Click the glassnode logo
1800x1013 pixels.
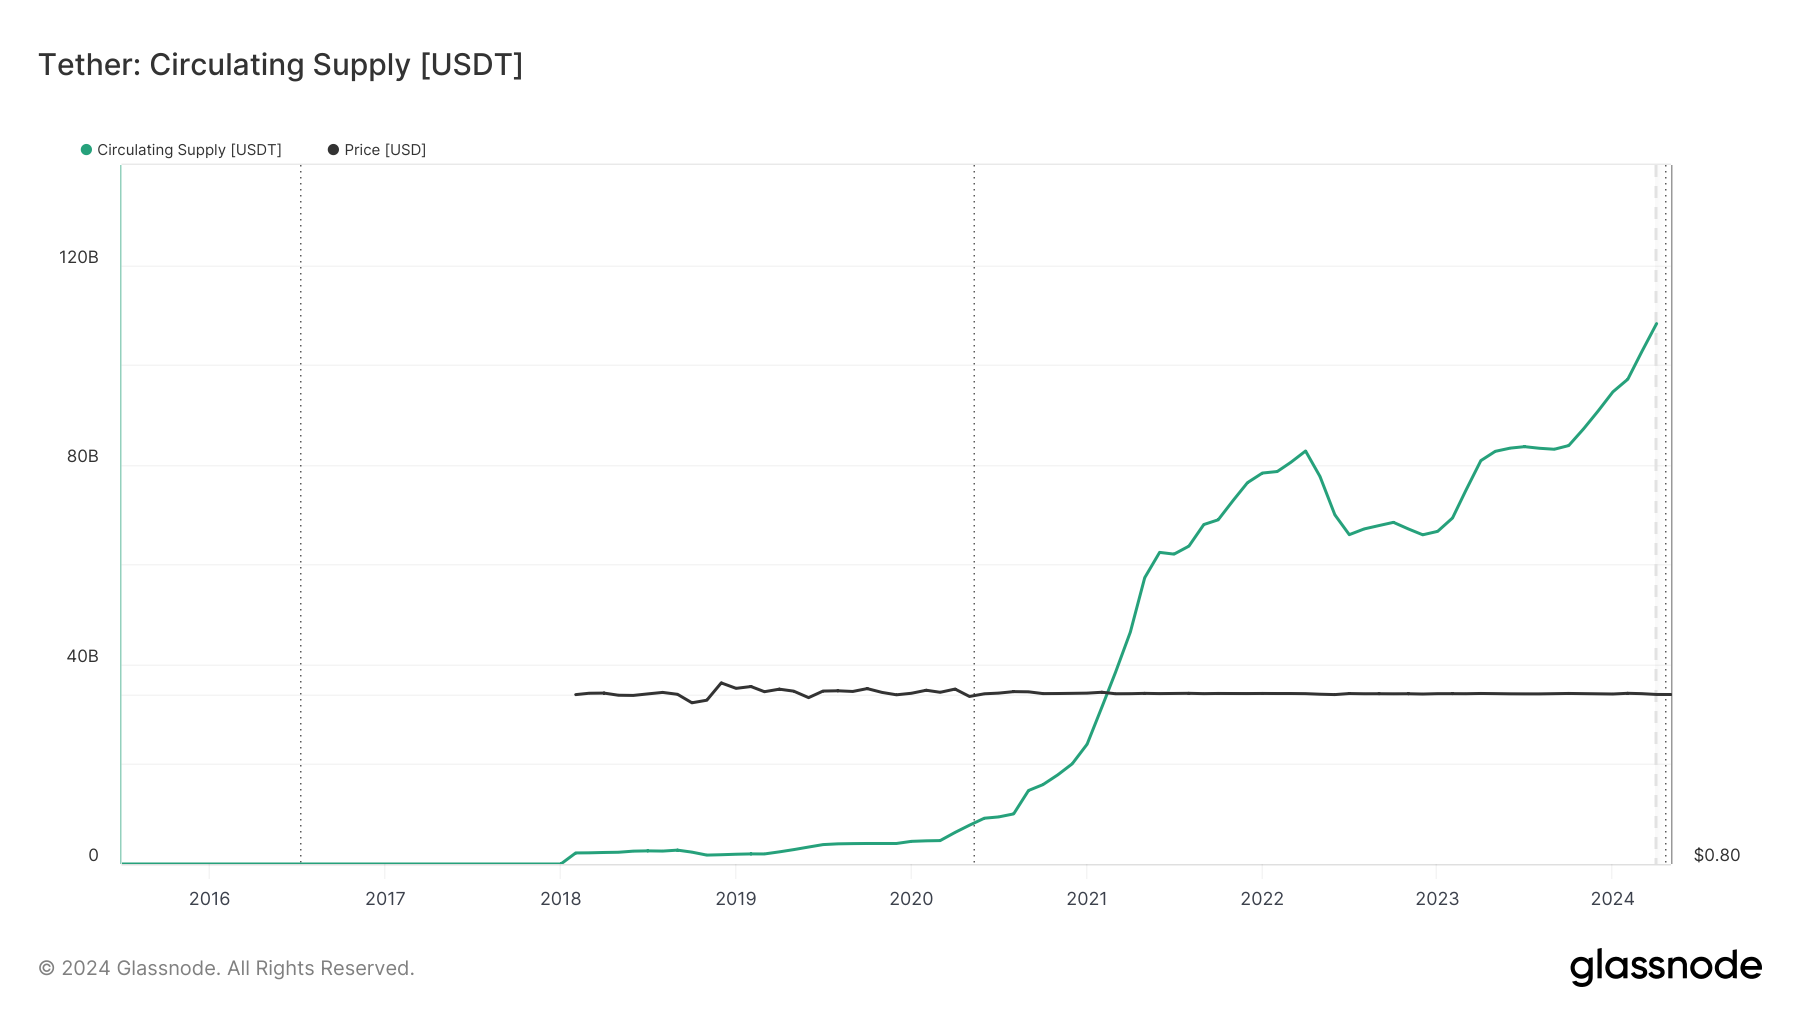click(1666, 967)
